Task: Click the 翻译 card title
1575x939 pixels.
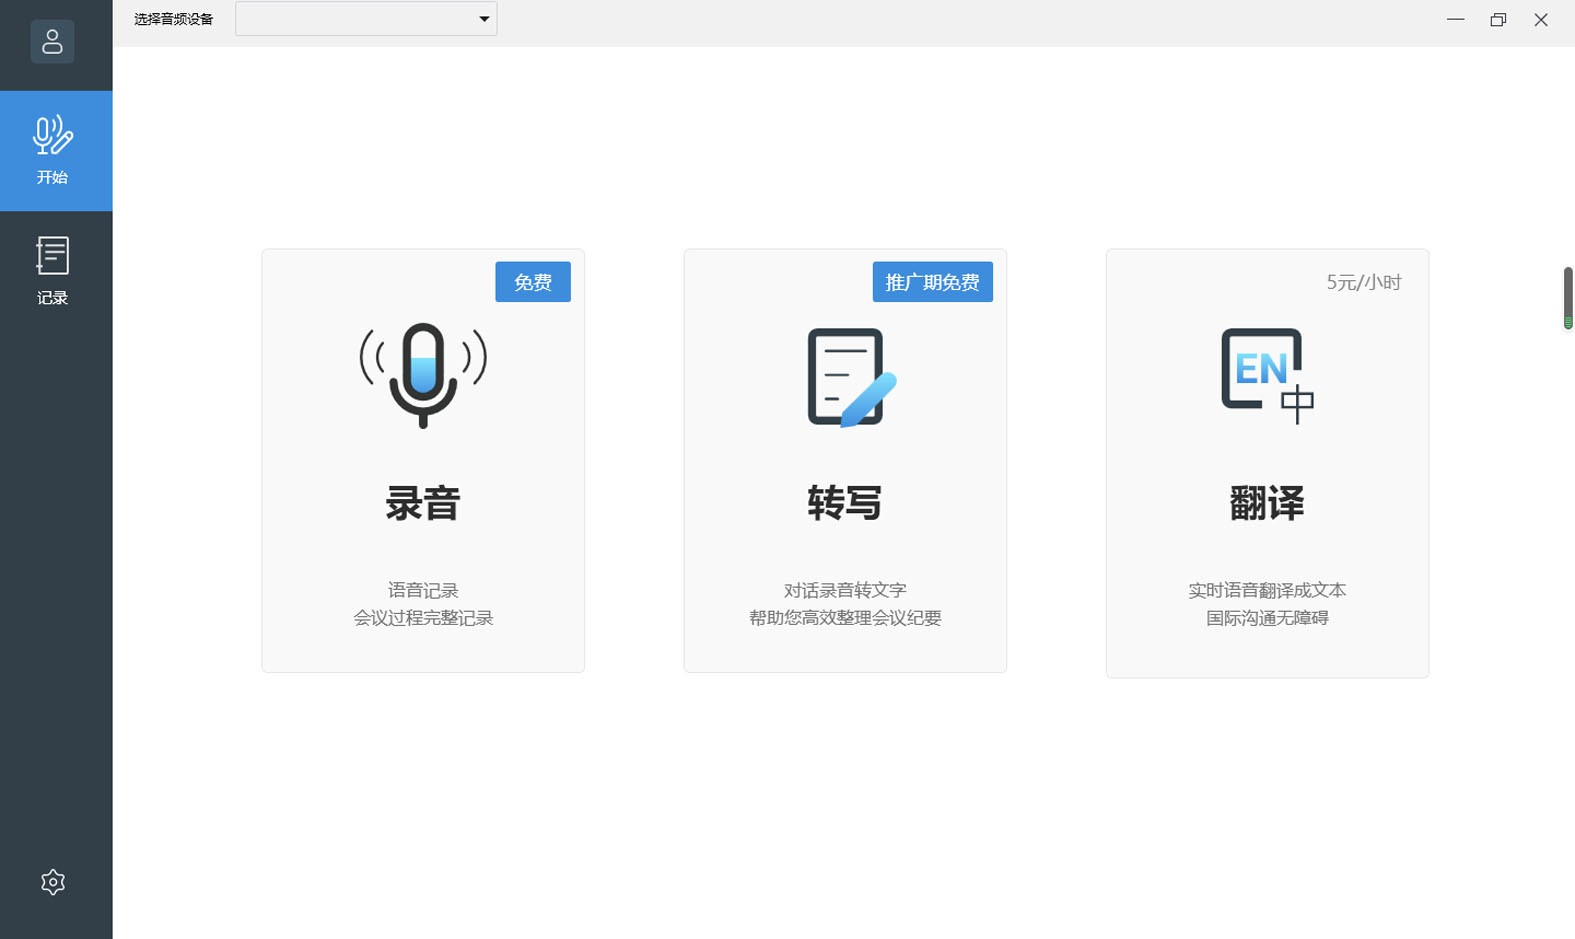Action: pyautogui.click(x=1267, y=503)
